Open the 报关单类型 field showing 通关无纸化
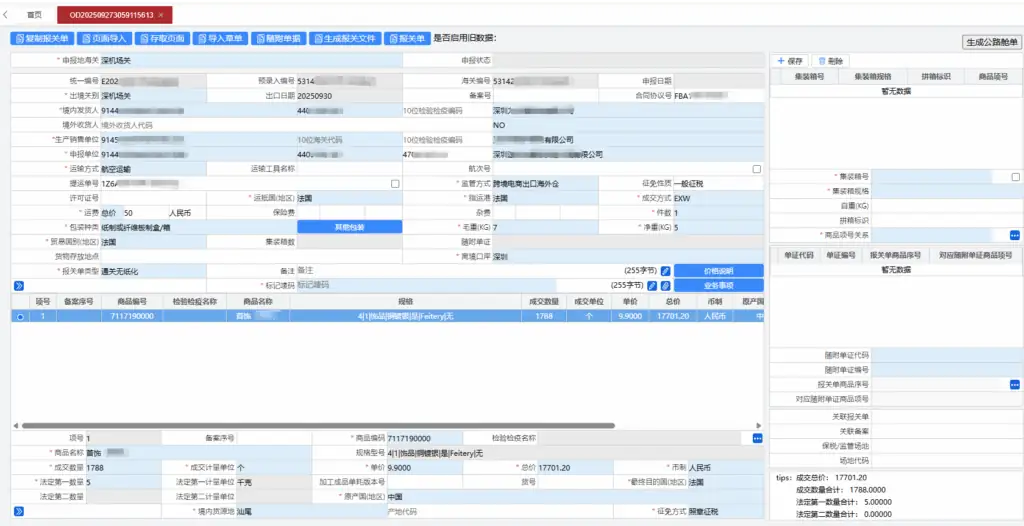 coord(153,271)
